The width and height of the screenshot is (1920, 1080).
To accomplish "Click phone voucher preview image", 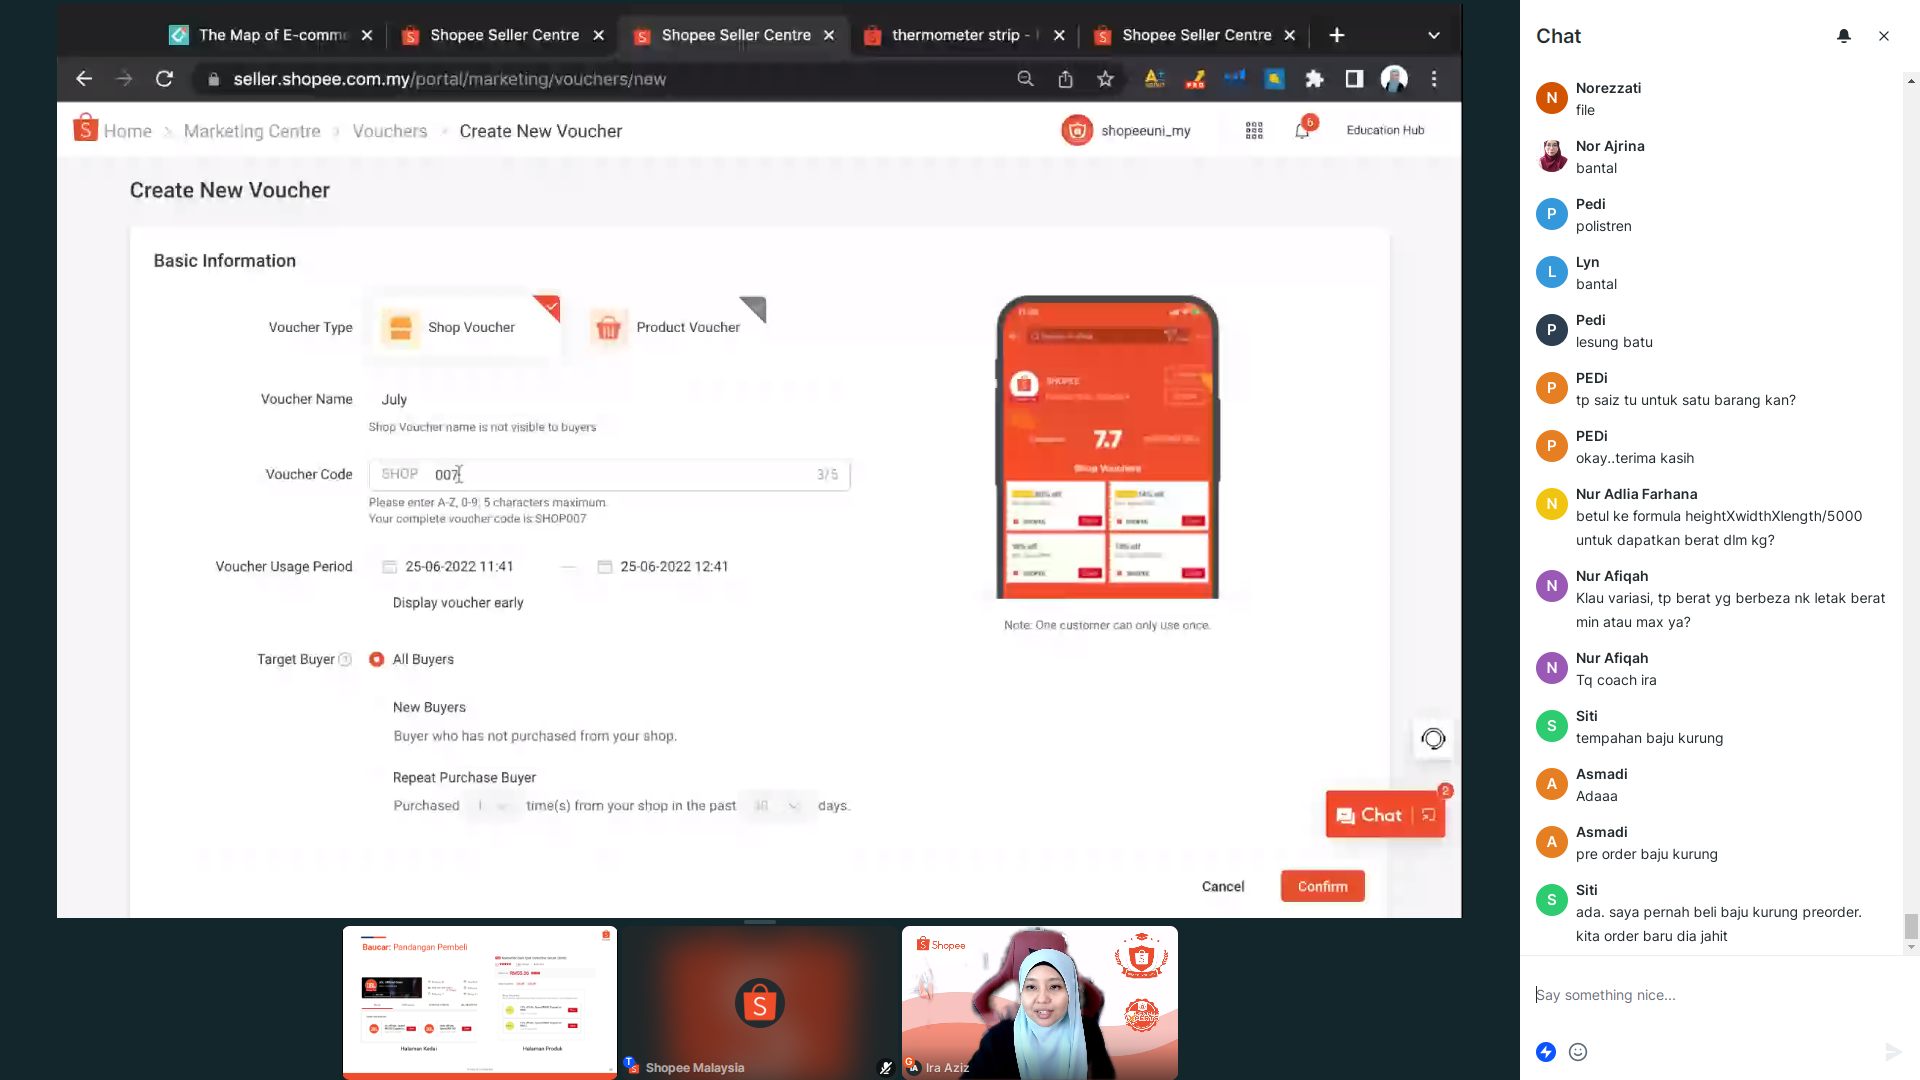I will click(x=1107, y=447).
